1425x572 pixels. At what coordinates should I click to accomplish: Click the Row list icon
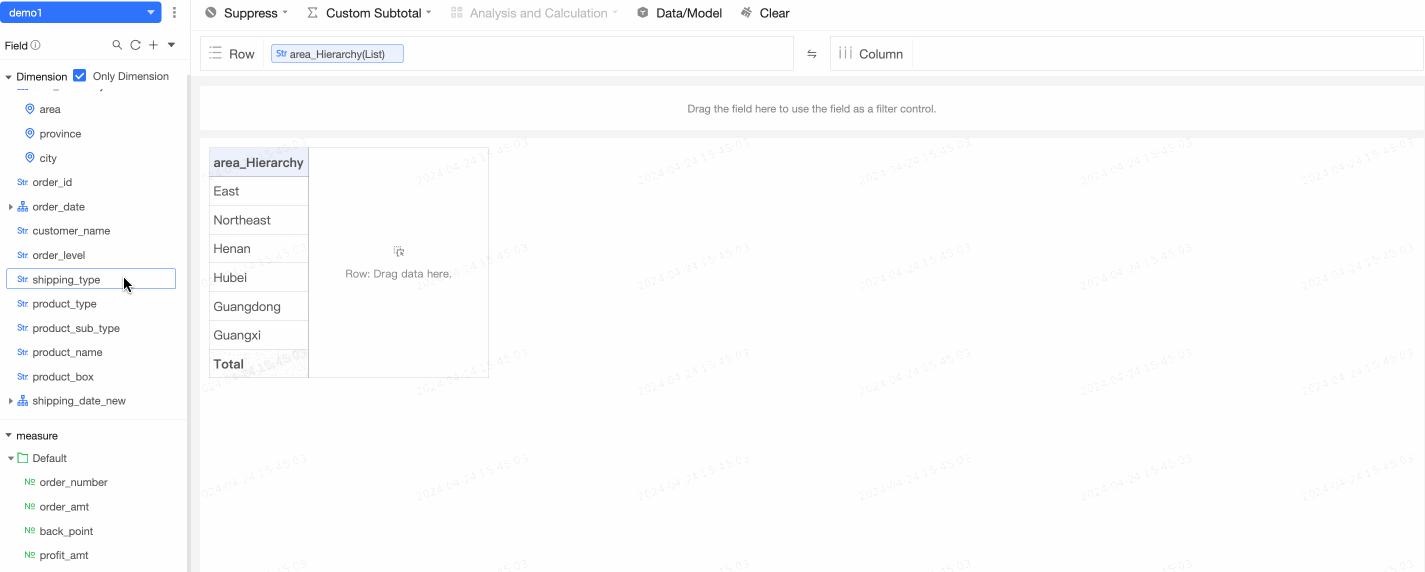pyautogui.click(x=215, y=54)
